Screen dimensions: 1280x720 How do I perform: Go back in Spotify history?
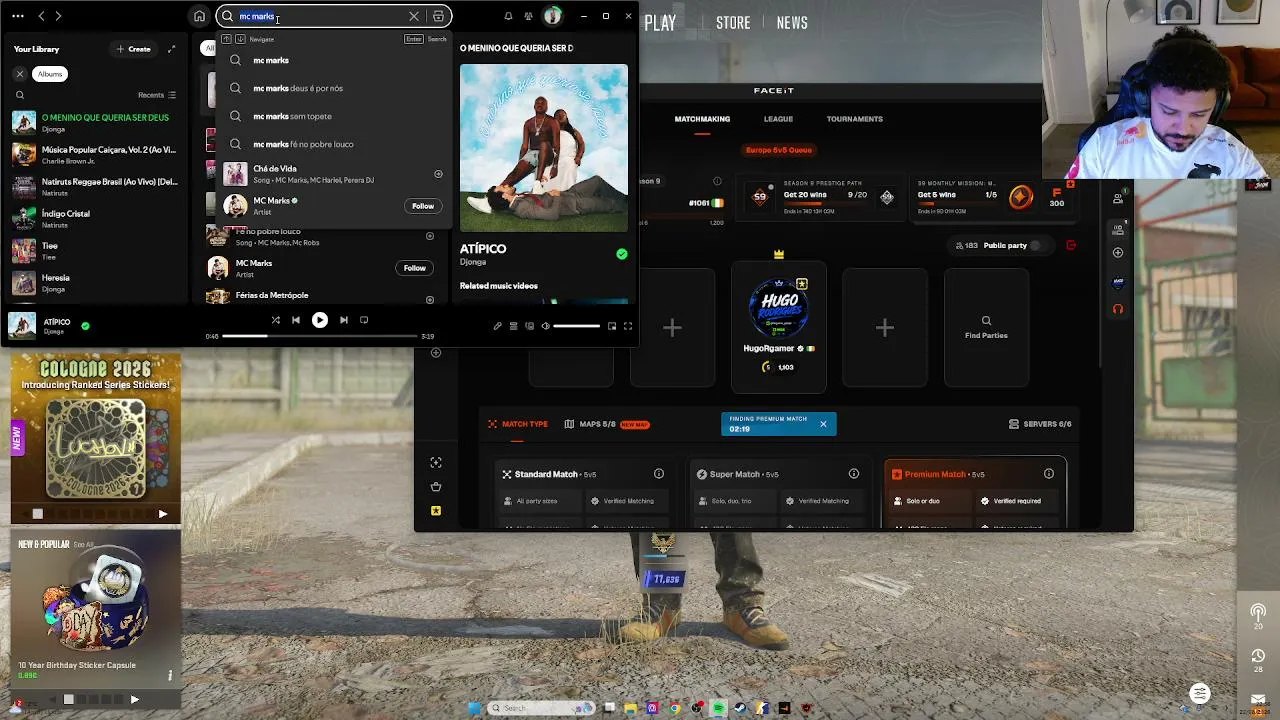(41, 16)
